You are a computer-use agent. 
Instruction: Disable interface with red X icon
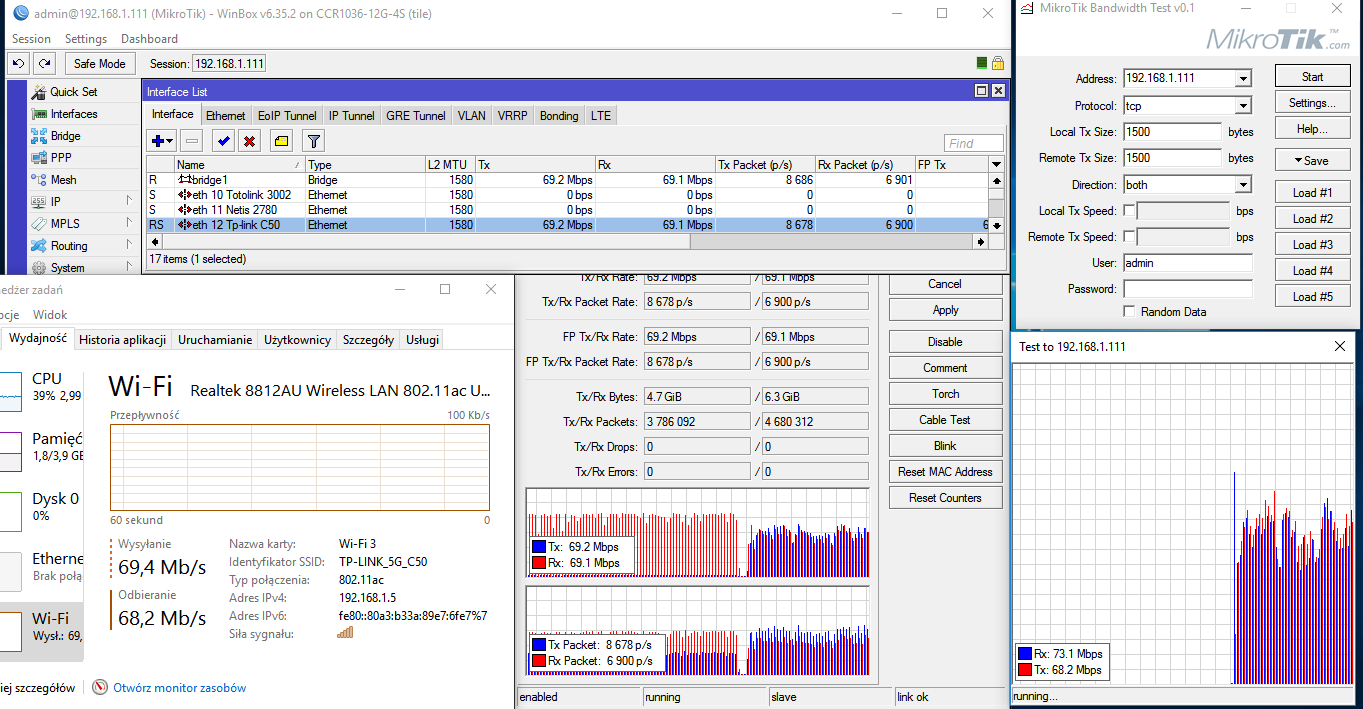250,142
